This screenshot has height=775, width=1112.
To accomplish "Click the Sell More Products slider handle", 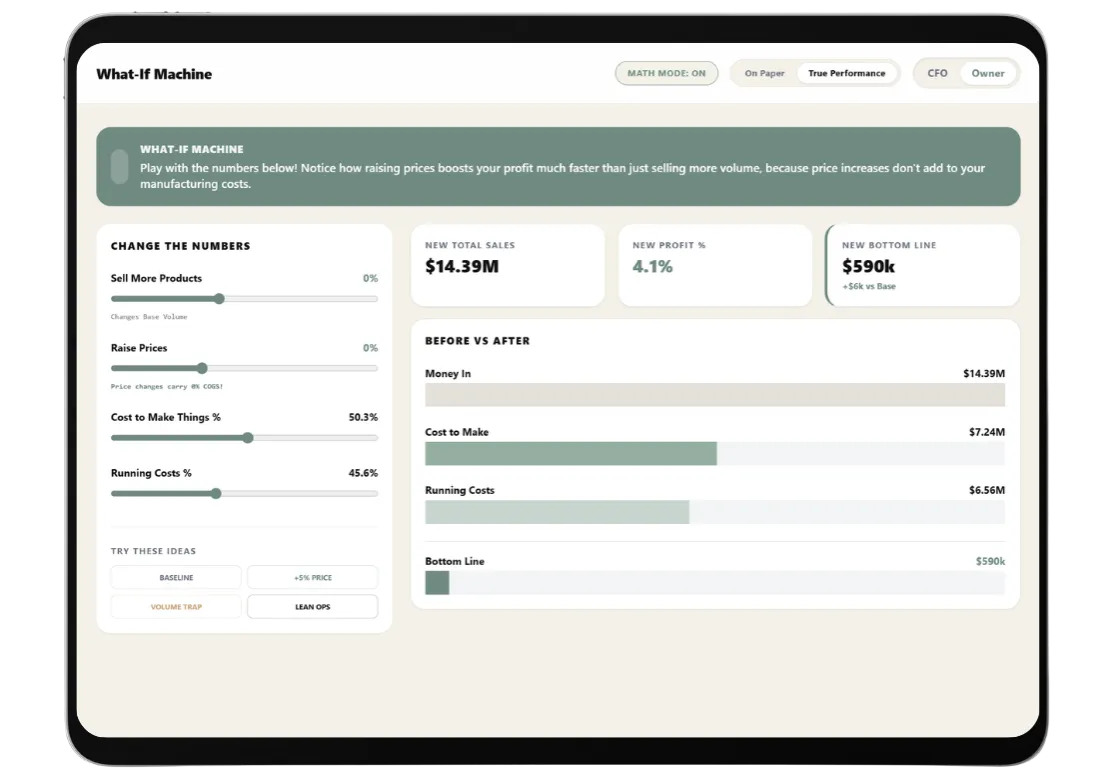I will click(219, 299).
